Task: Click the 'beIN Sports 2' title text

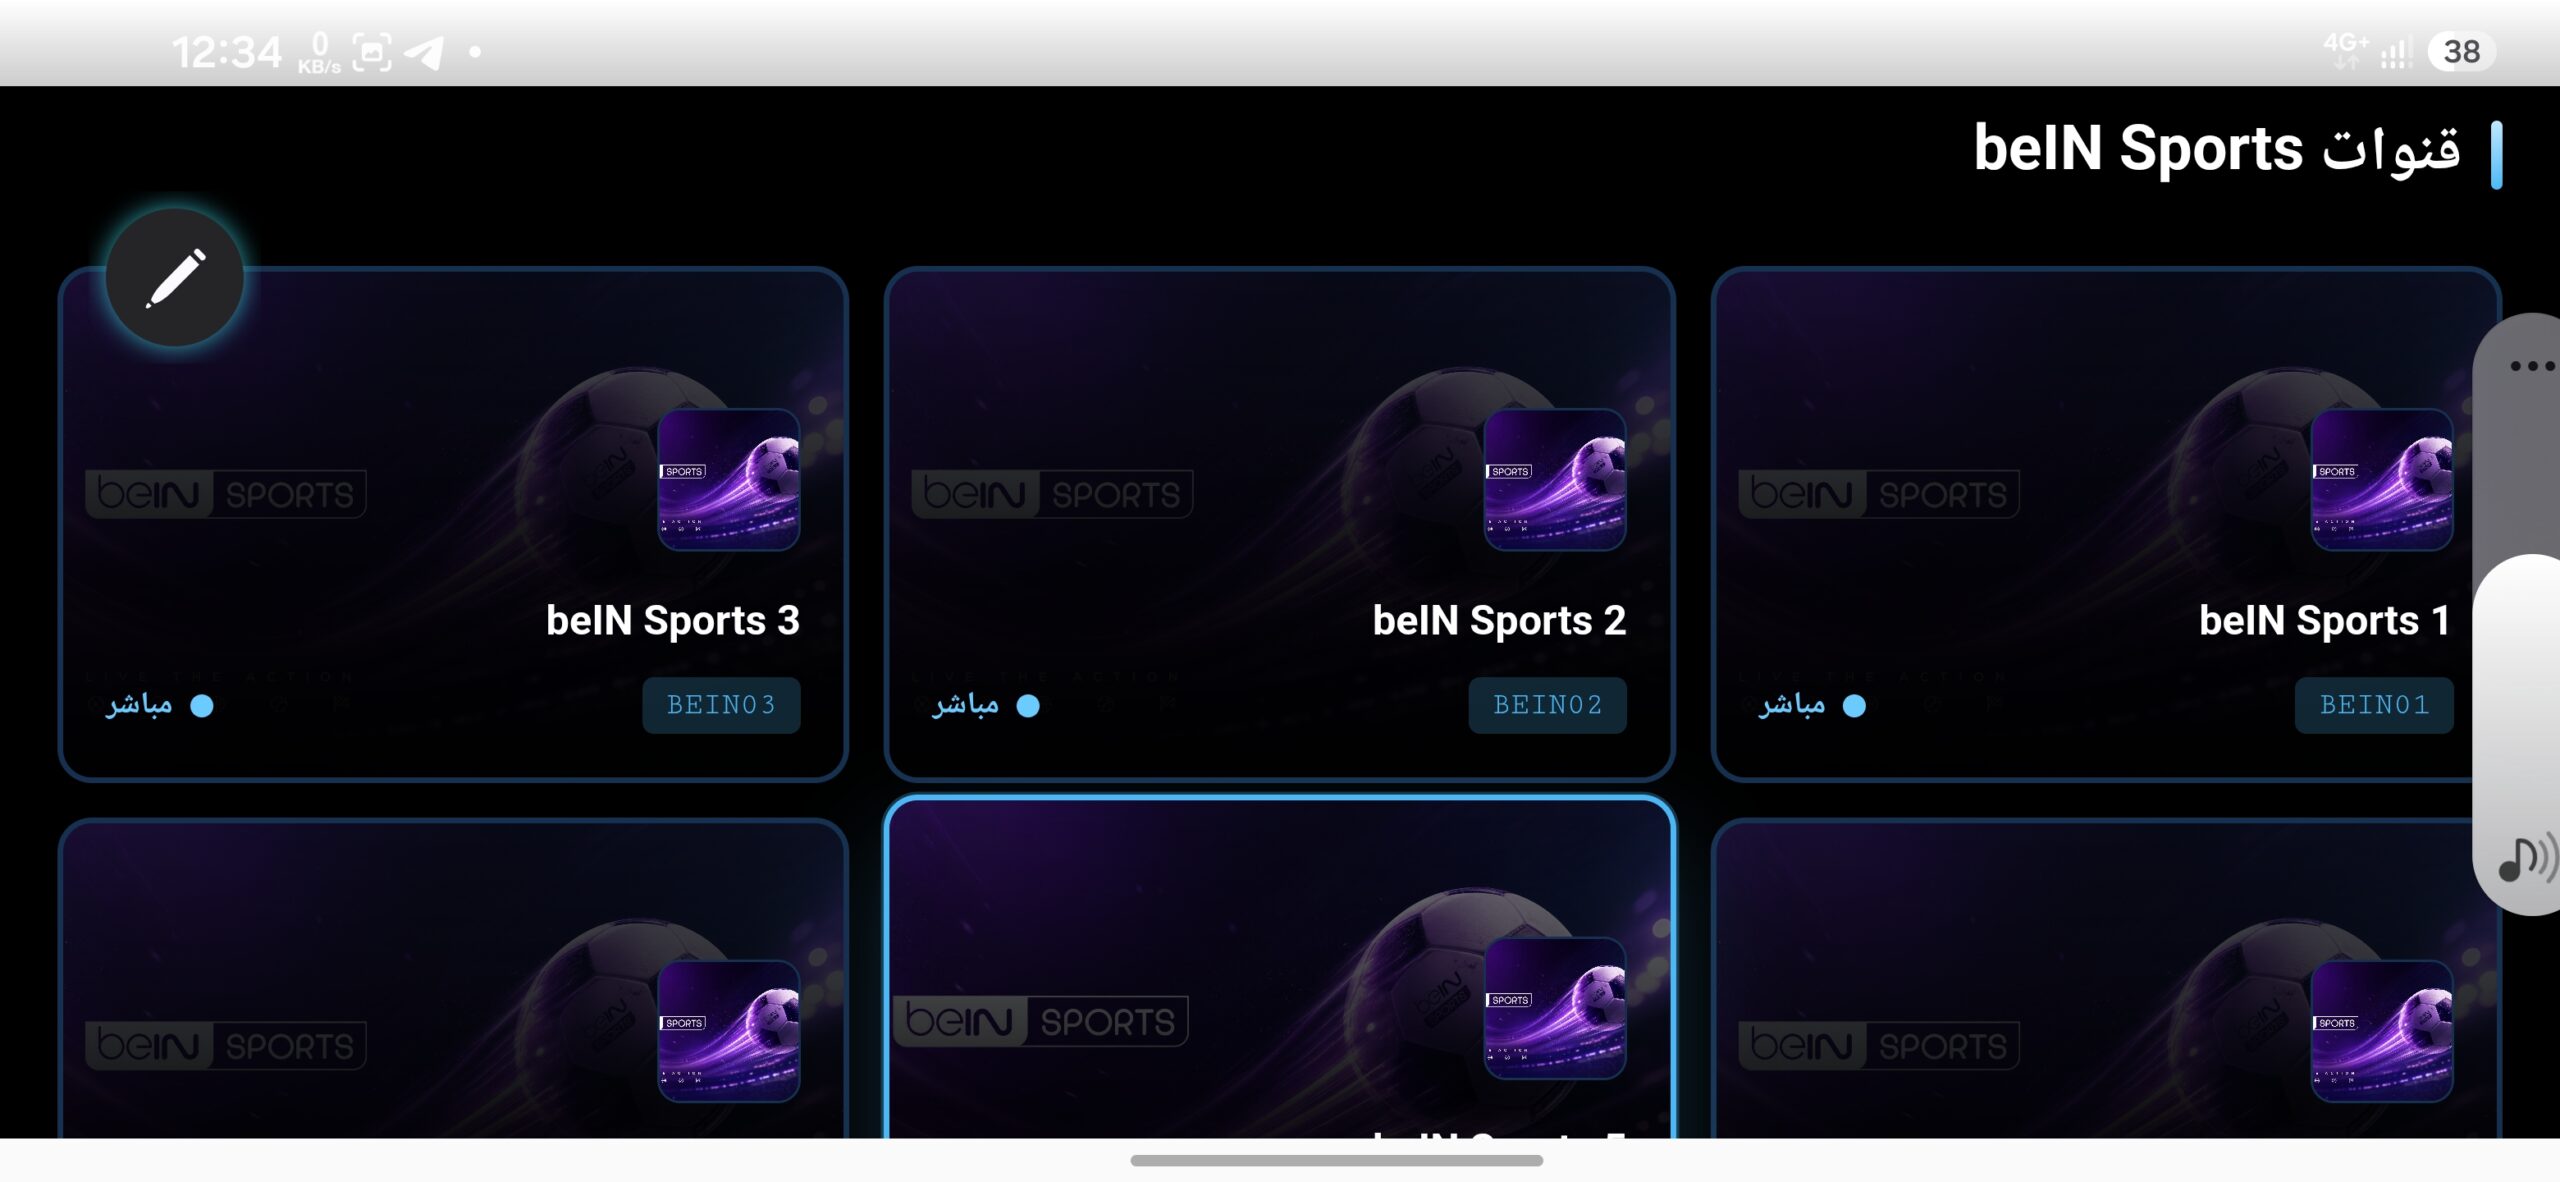Action: click(x=1499, y=621)
